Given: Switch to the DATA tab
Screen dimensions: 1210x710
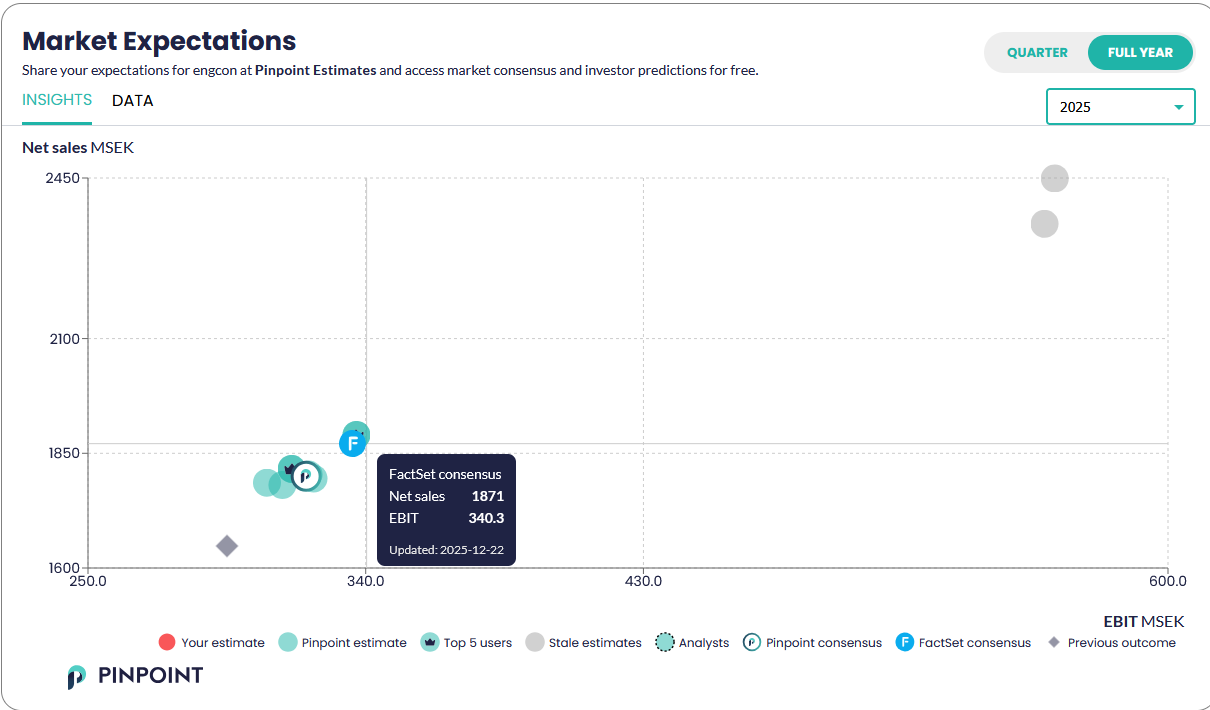Looking at the screenshot, I should point(133,101).
